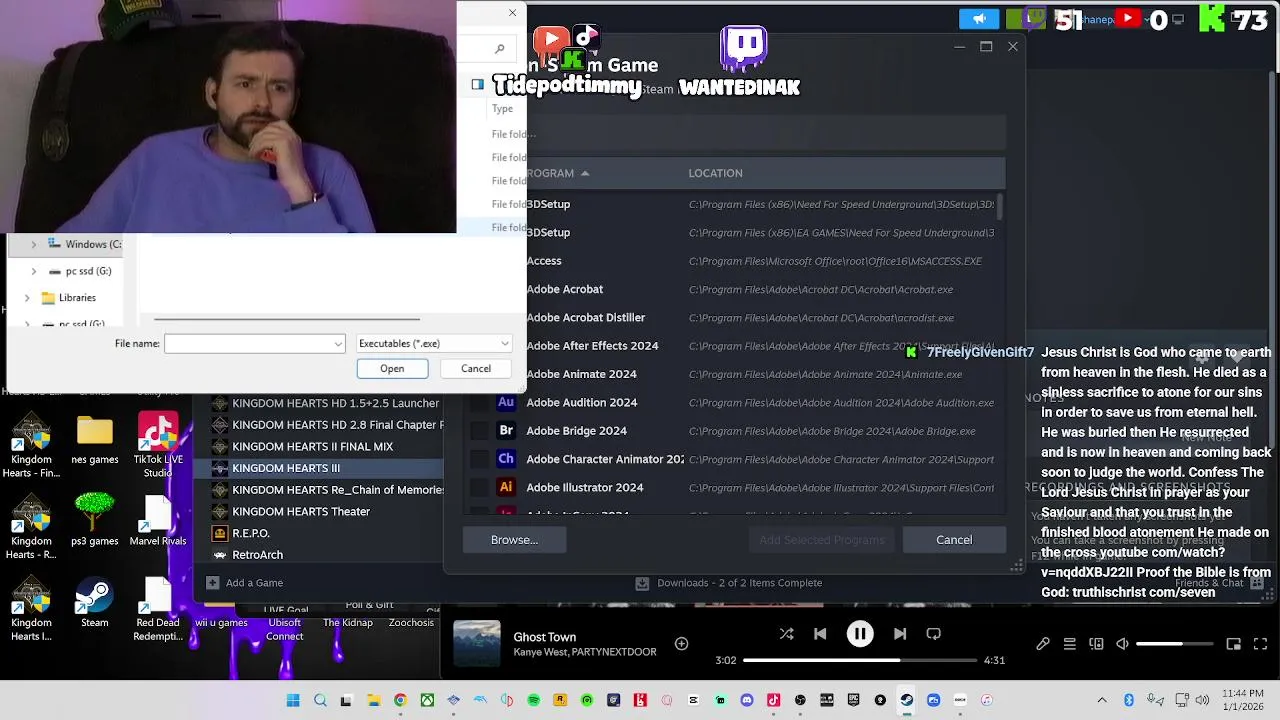The image size is (1280, 720).
Task: Open the TikTok LIVE Studio desktop shortcut
Action: click(158, 445)
